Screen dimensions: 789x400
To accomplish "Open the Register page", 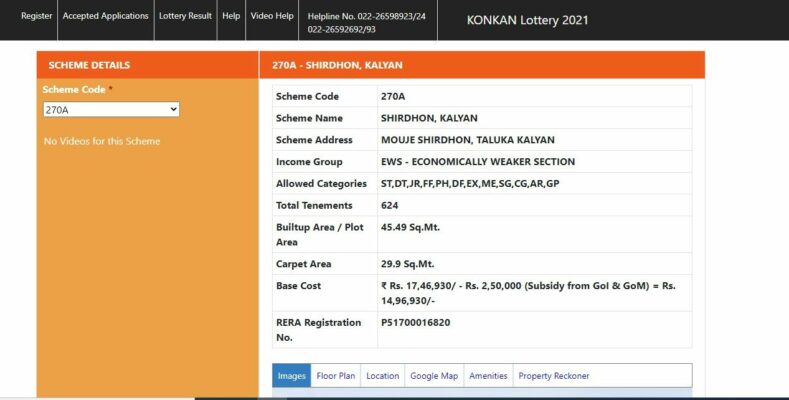I will pos(36,17).
